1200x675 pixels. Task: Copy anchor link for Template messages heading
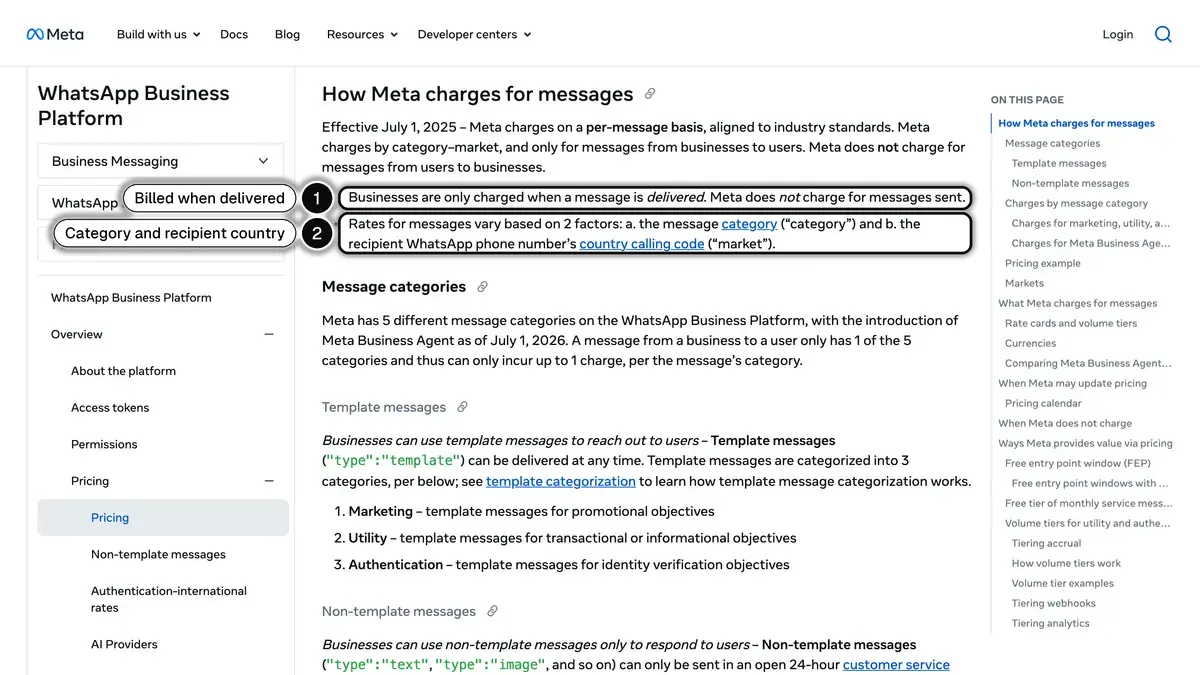click(x=462, y=407)
